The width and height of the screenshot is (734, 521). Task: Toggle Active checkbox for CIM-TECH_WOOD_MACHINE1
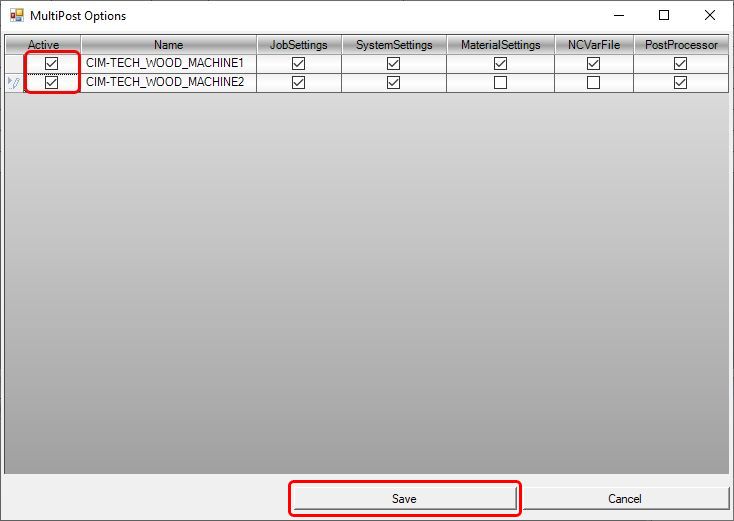(x=52, y=63)
